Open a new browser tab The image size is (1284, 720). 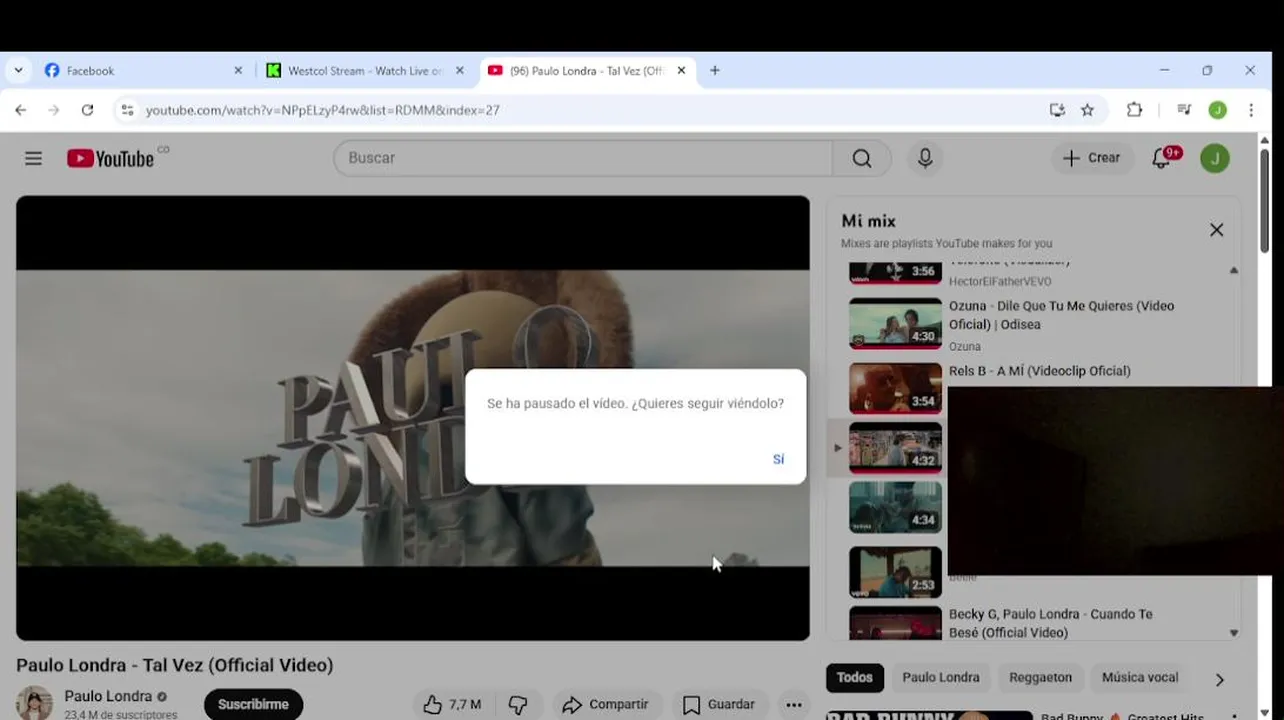coord(715,71)
